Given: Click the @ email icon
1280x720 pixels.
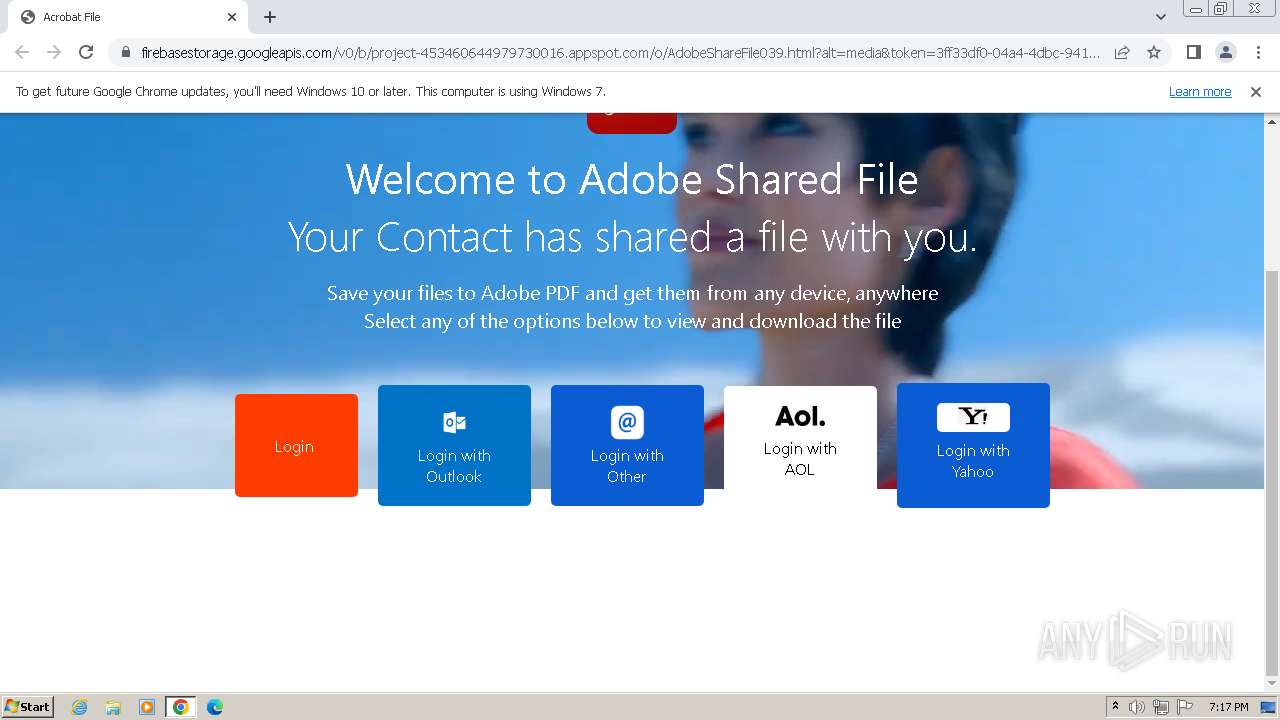Looking at the screenshot, I should [x=627, y=422].
